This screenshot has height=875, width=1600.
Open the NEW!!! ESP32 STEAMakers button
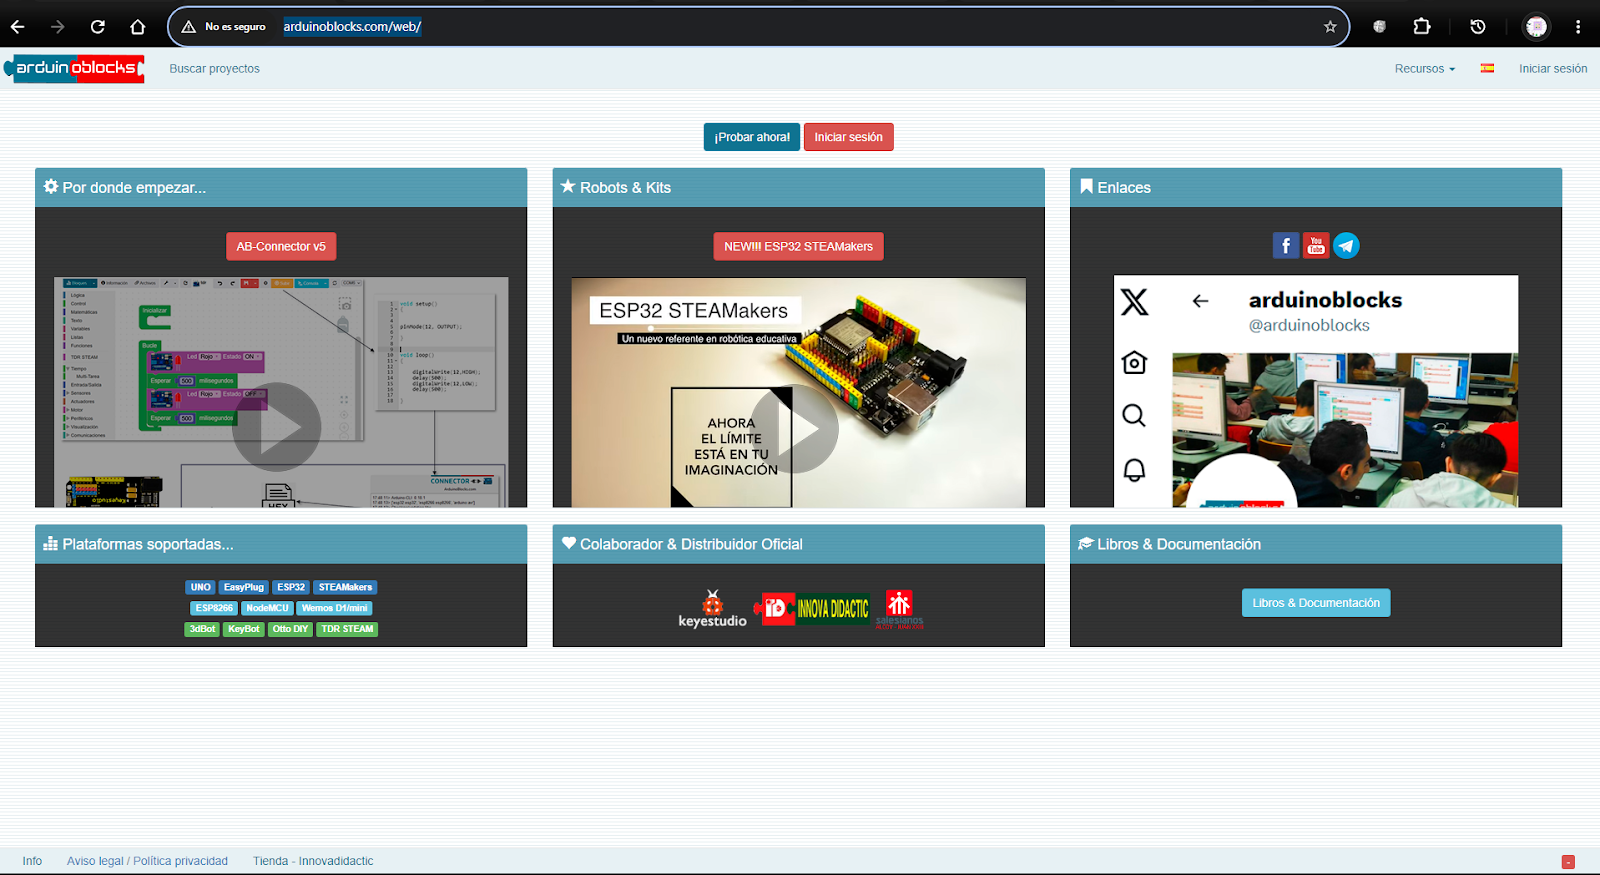coord(798,246)
